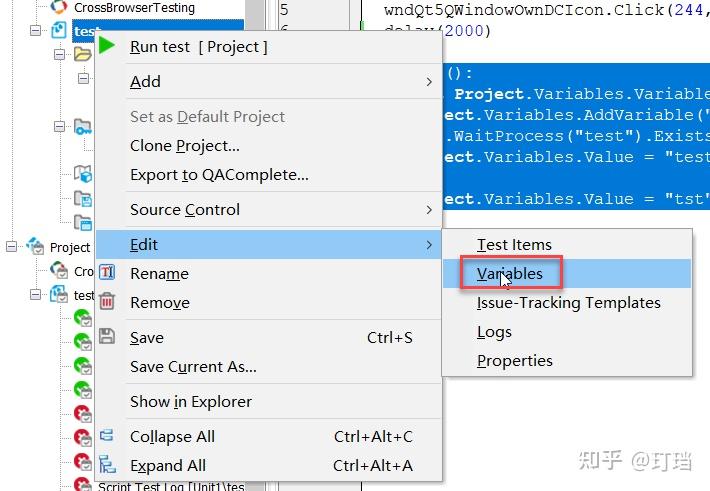Click the Rename icon in context menu
Viewport: 710px width, 491px height.
coord(108,273)
